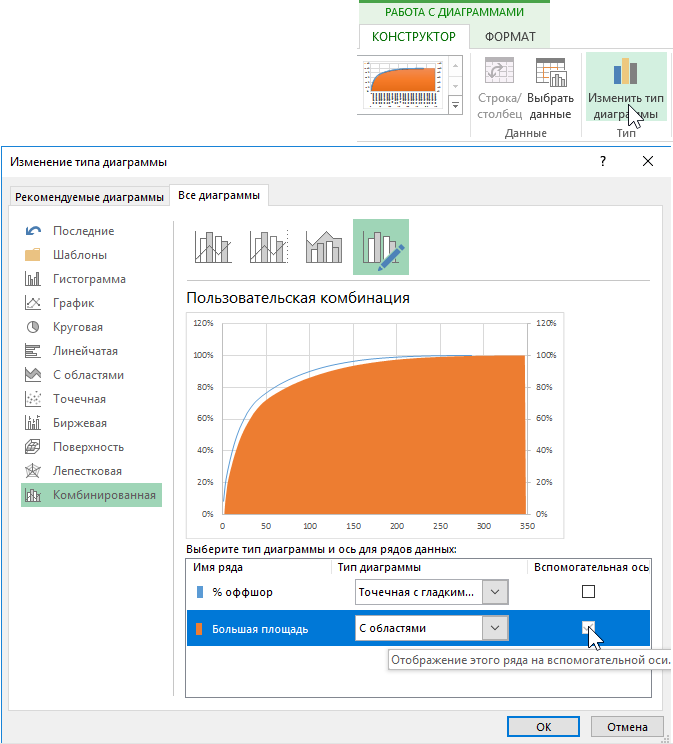
Task: Click the chart style thumbnail in ribbon
Action: (x=403, y=85)
